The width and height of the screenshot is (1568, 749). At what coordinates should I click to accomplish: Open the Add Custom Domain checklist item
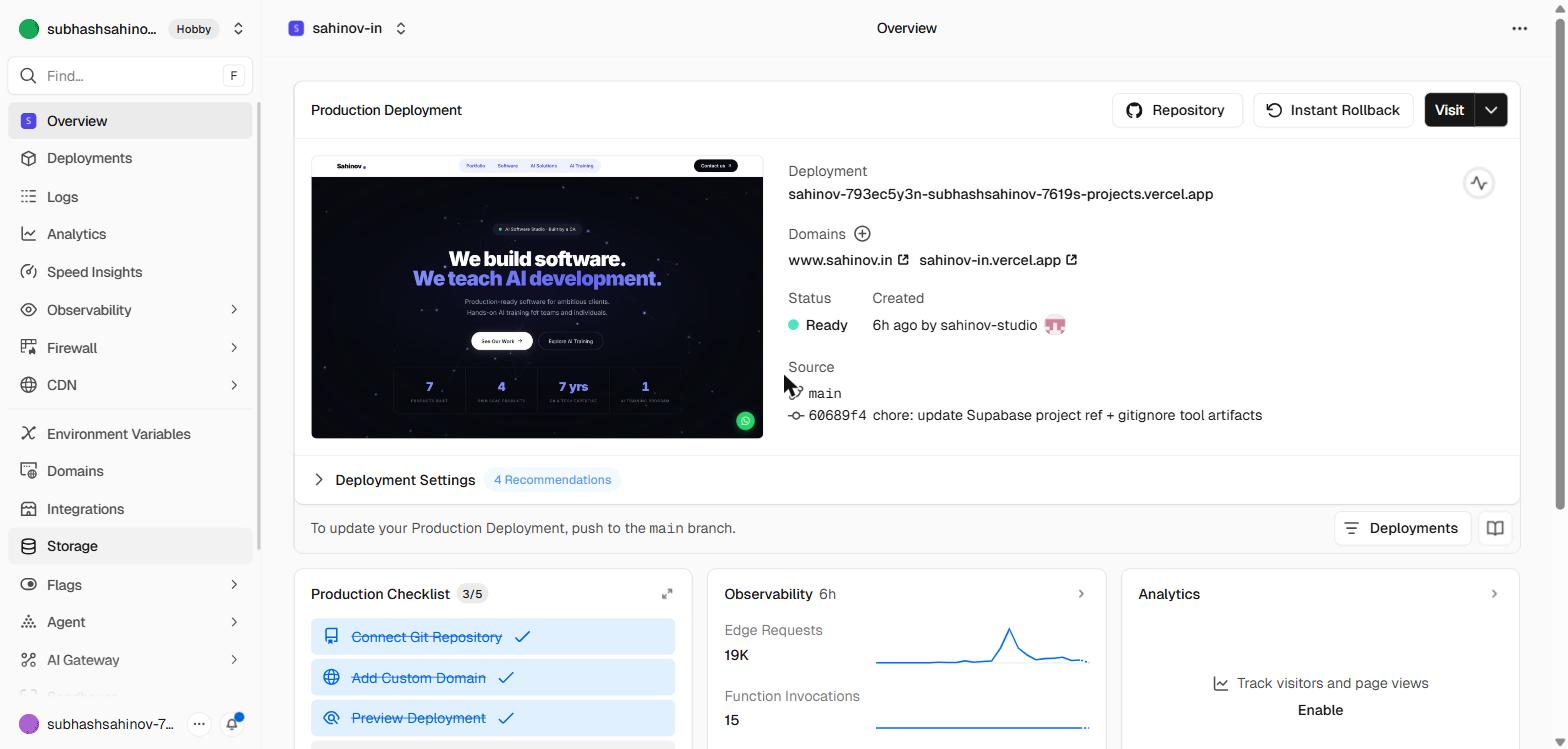point(493,678)
